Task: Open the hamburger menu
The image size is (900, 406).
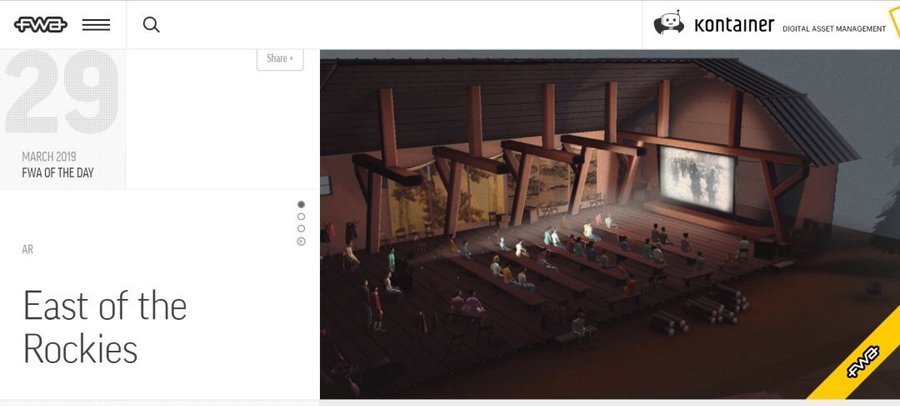Action: 96,25
